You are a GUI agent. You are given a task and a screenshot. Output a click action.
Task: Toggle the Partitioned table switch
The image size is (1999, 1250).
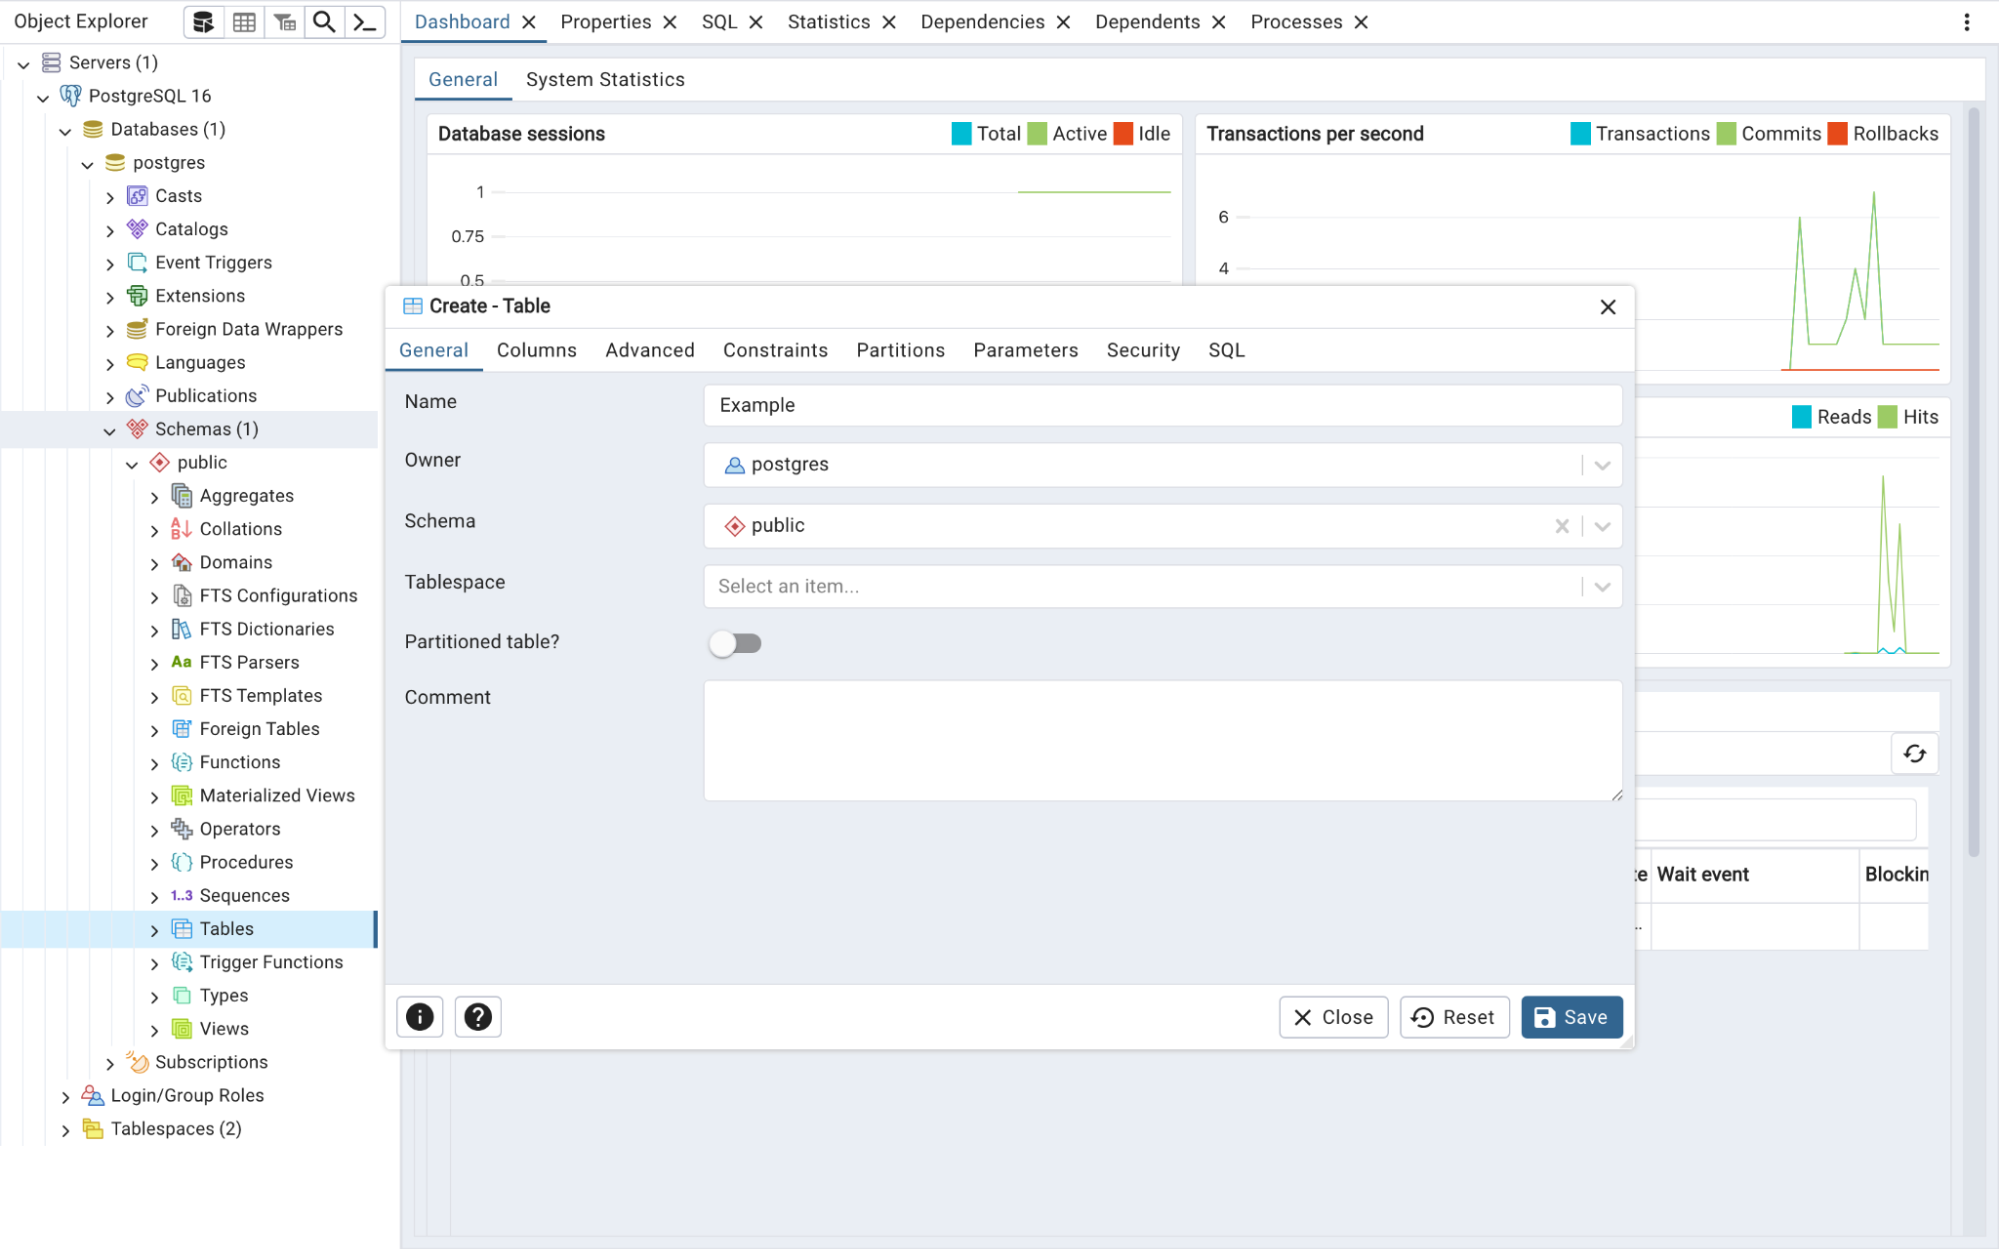(735, 644)
